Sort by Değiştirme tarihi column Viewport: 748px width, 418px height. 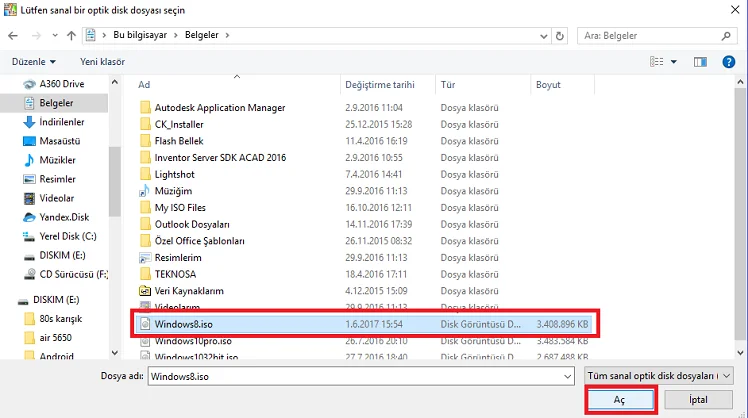click(x=378, y=85)
